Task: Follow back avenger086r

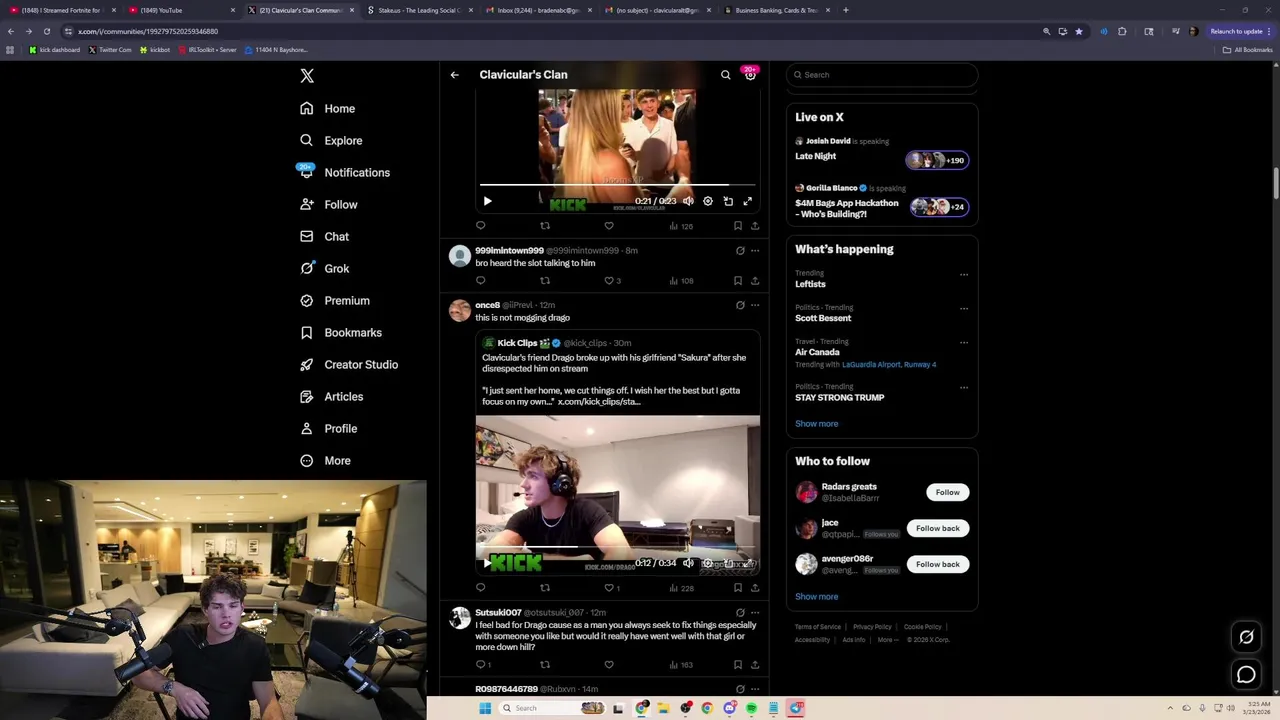Action: [x=937, y=564]
